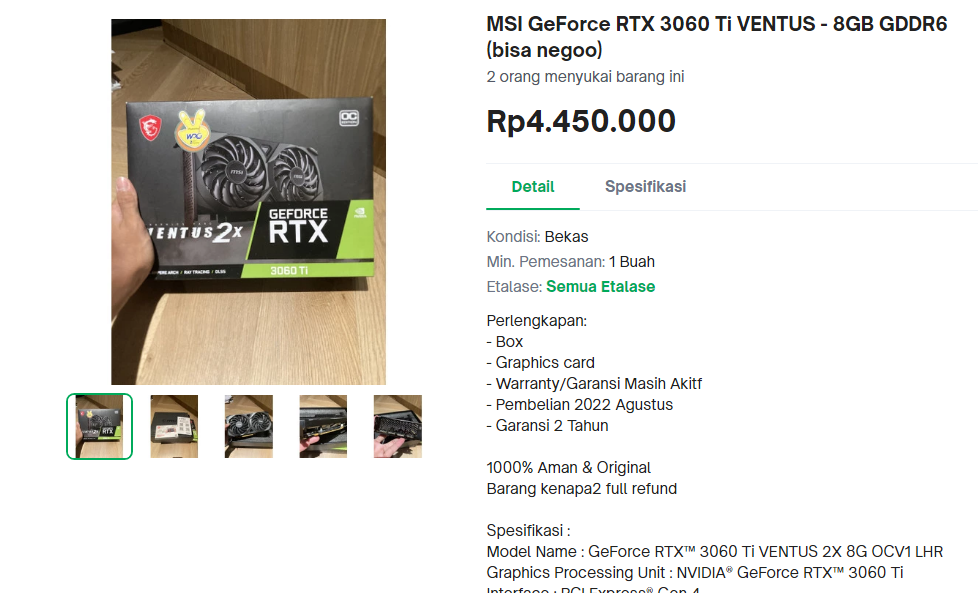View the third thumbnail with dual fans

click(x=249, y=427)
